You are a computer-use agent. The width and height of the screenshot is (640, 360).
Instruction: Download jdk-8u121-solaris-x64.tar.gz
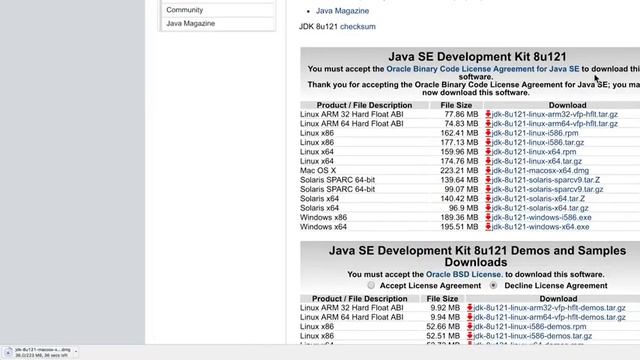pyautogui.click(x=540, y=208)
